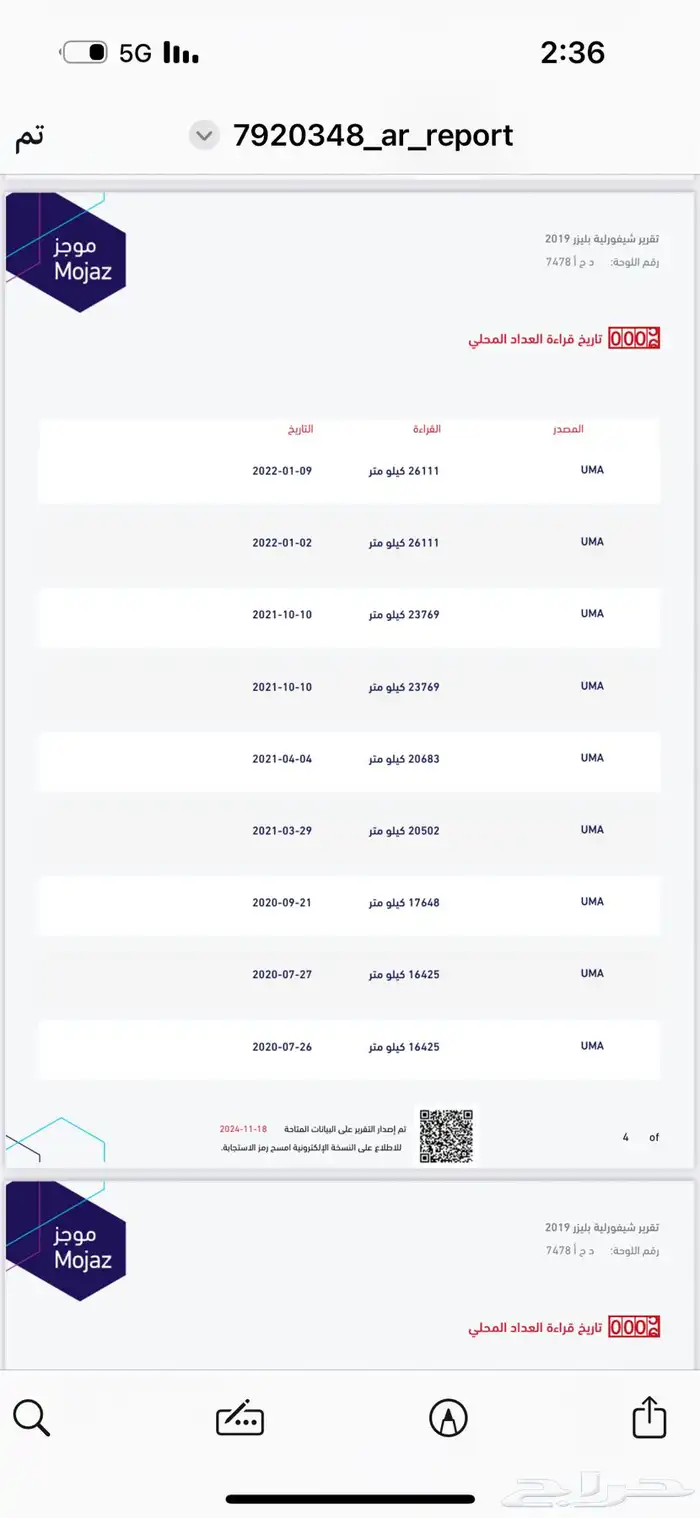Image resolution: width=700 pixels, height=1518 pixels.
Task: Activate the markup pen icon
Action: pyautogui.click(x=448, y=1418)
